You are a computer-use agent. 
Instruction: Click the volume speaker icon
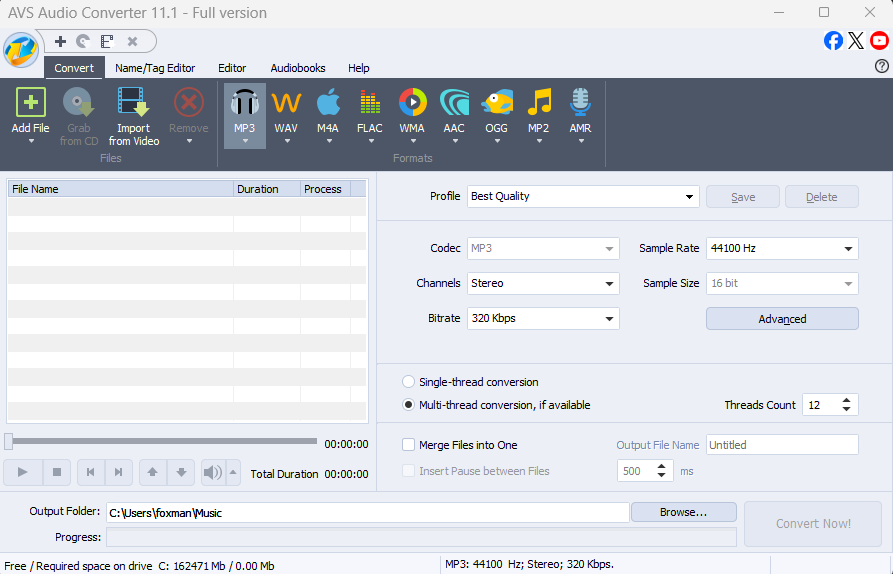pos(213,472)
